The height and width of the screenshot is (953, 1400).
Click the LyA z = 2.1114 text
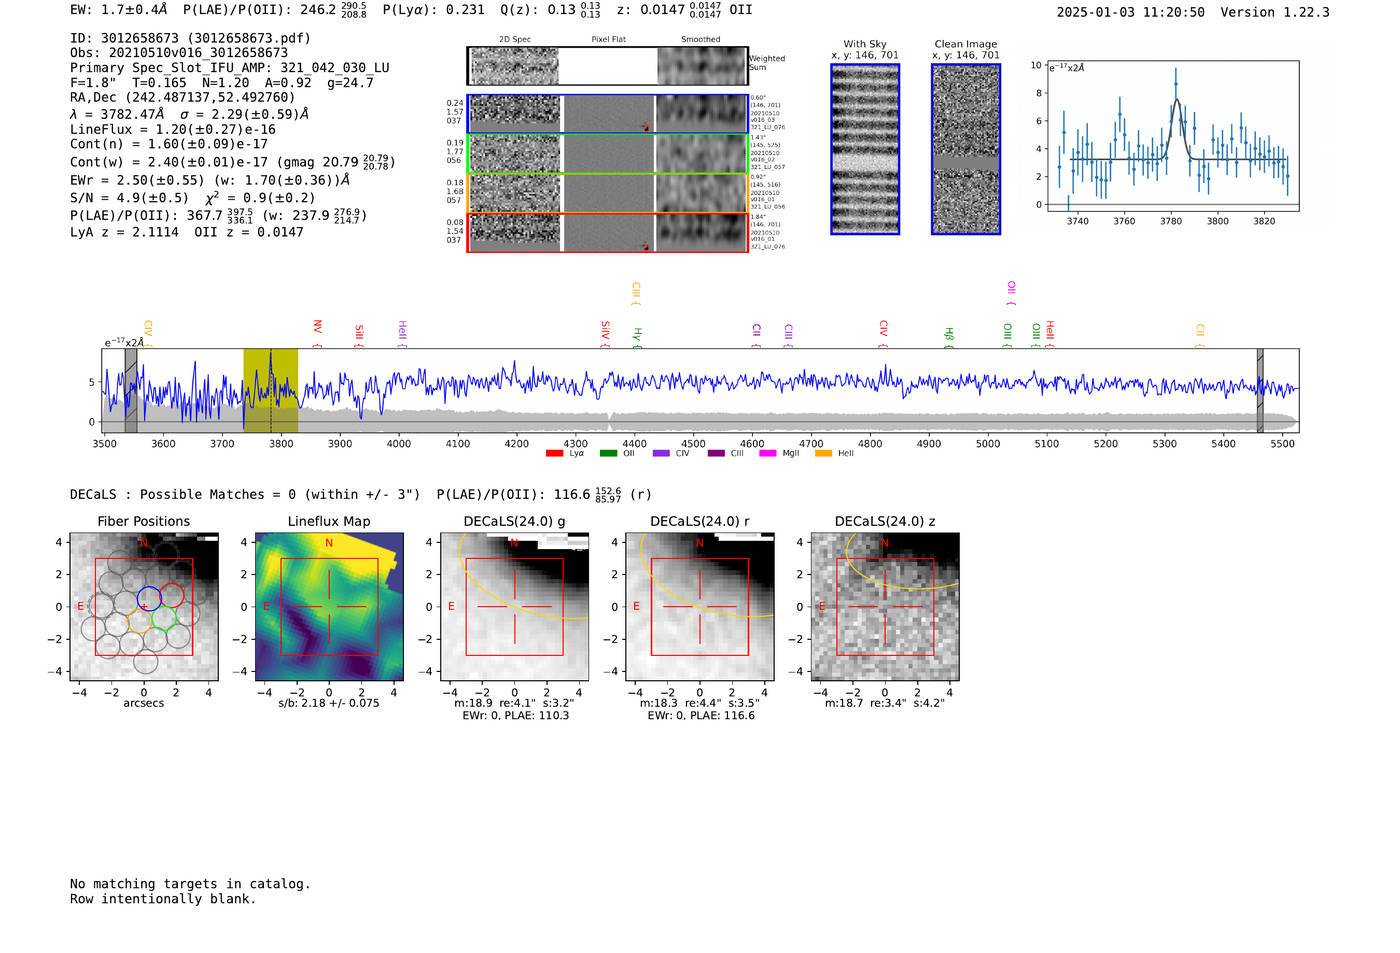tap(125, 232)
